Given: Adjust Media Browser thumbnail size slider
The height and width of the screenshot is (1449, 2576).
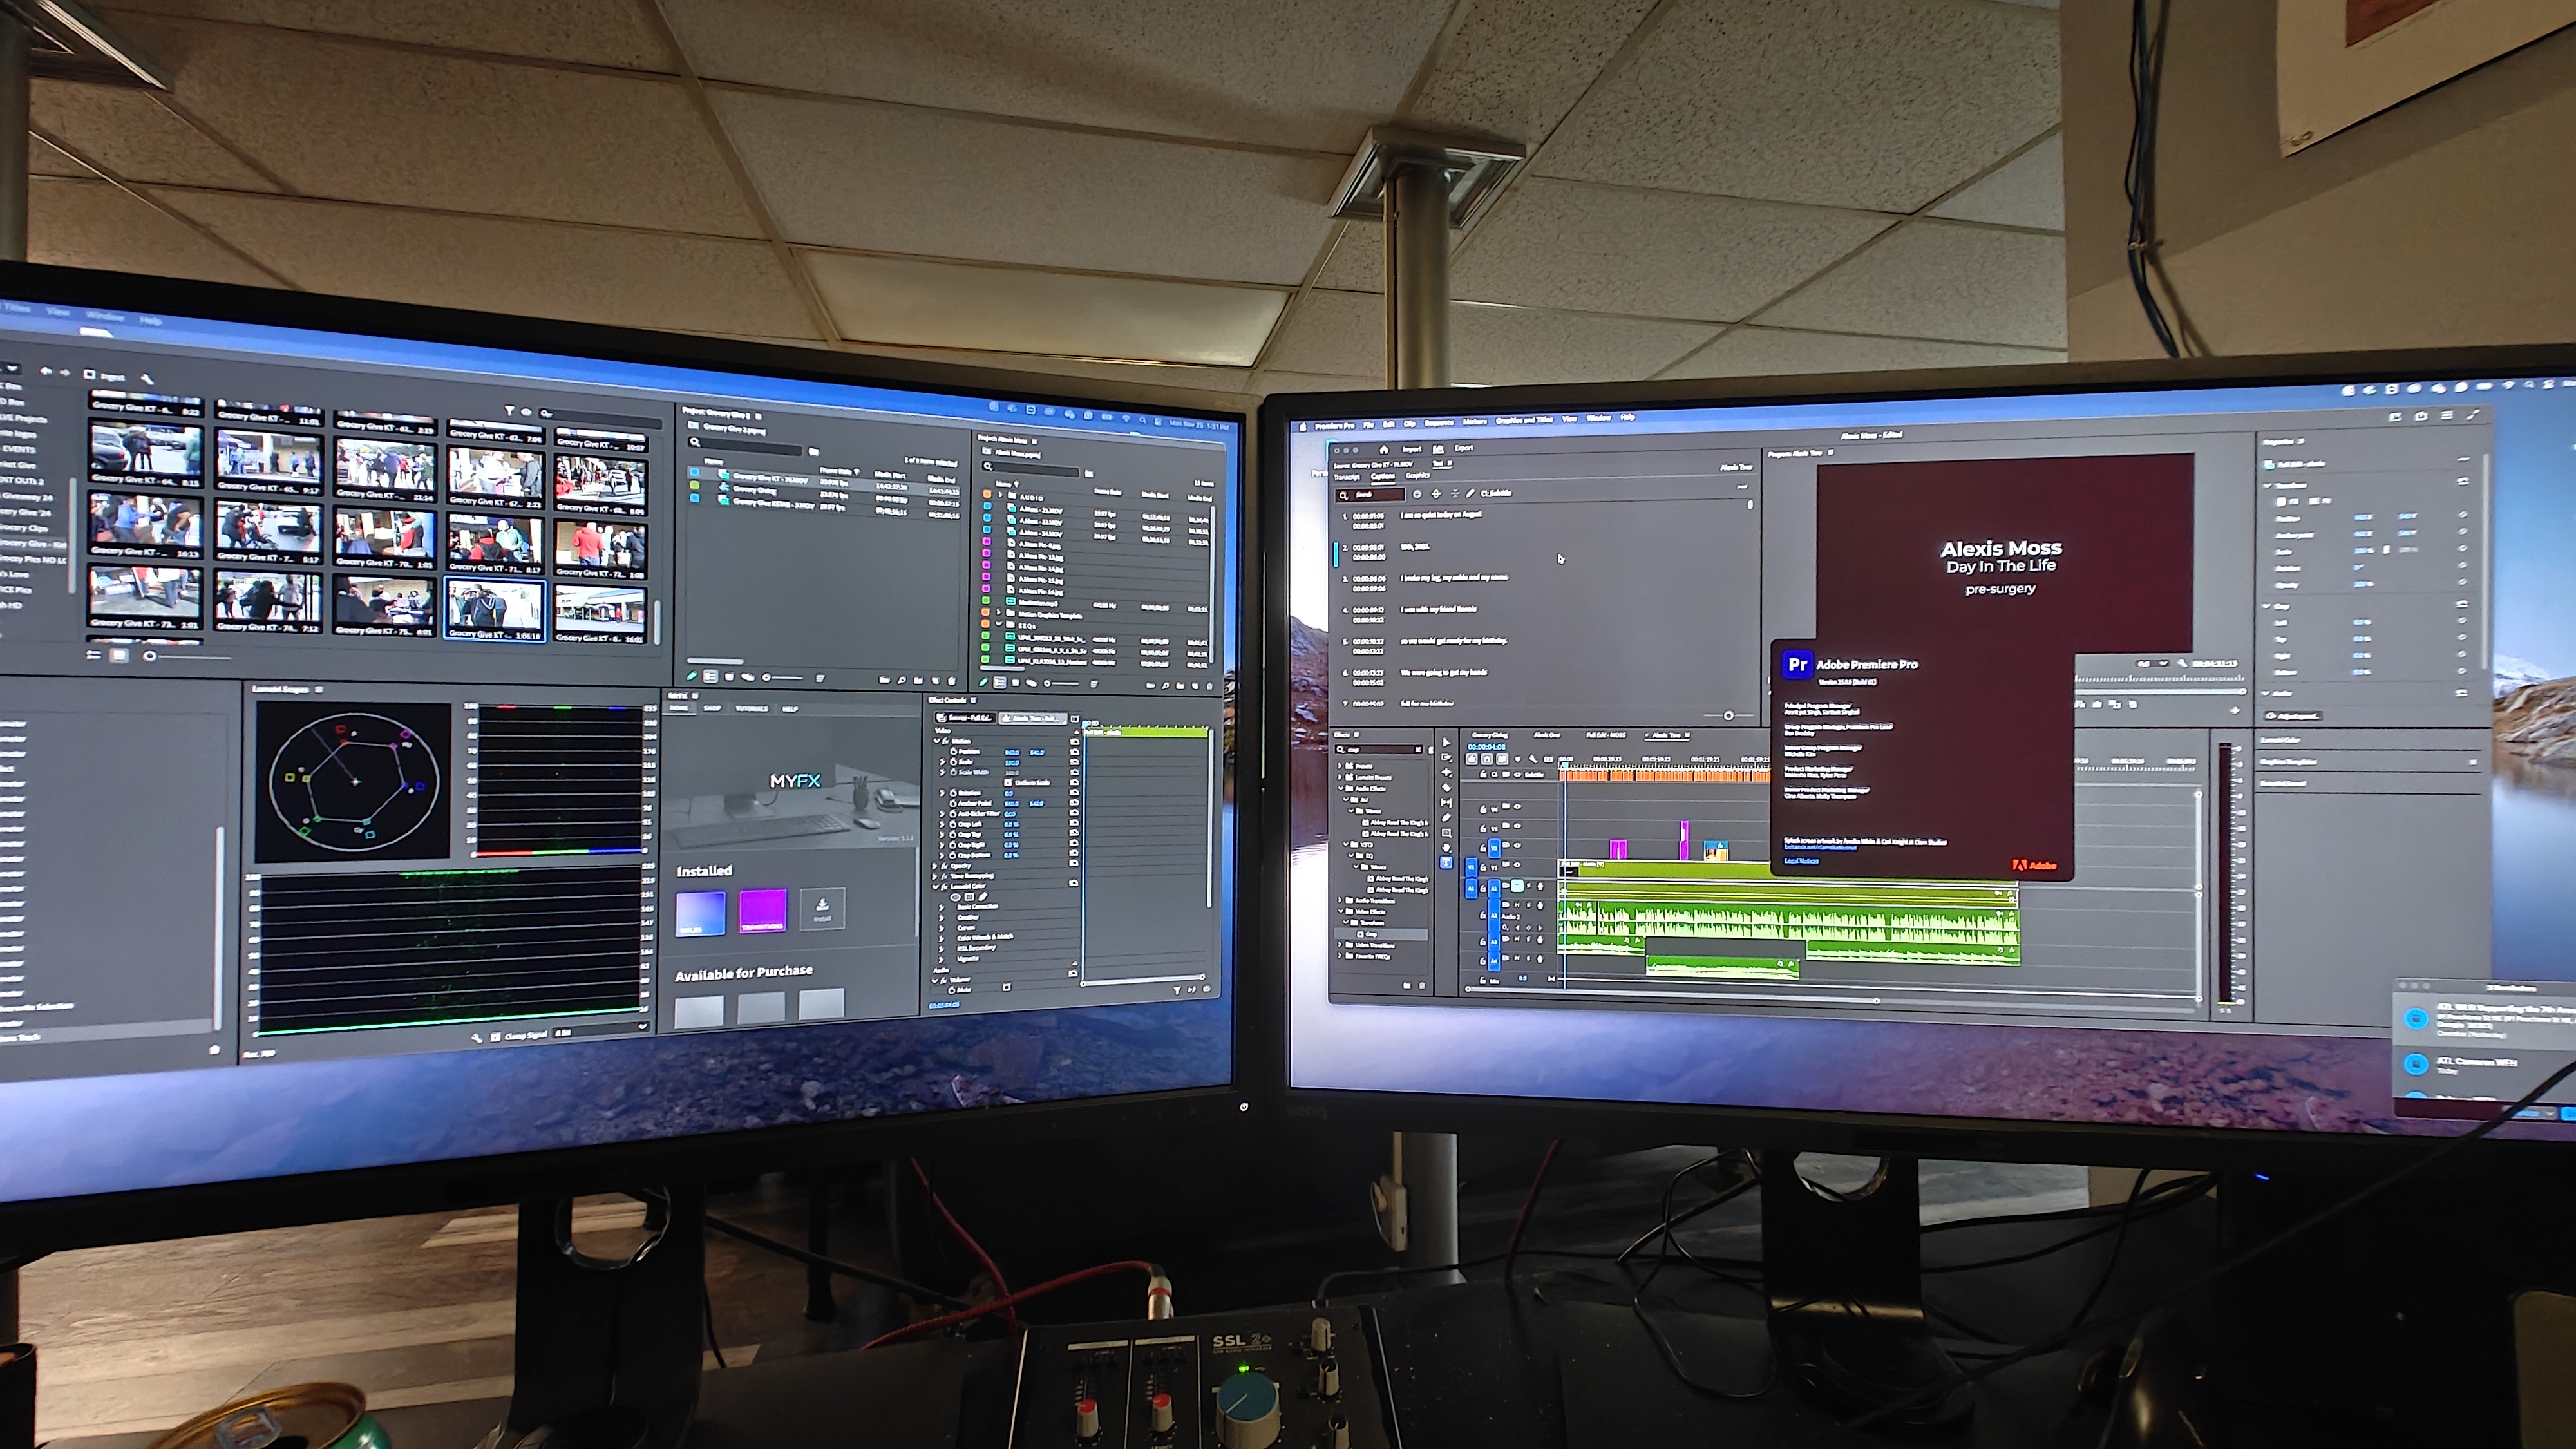Looking at the screenshot, I should [150, 656].
